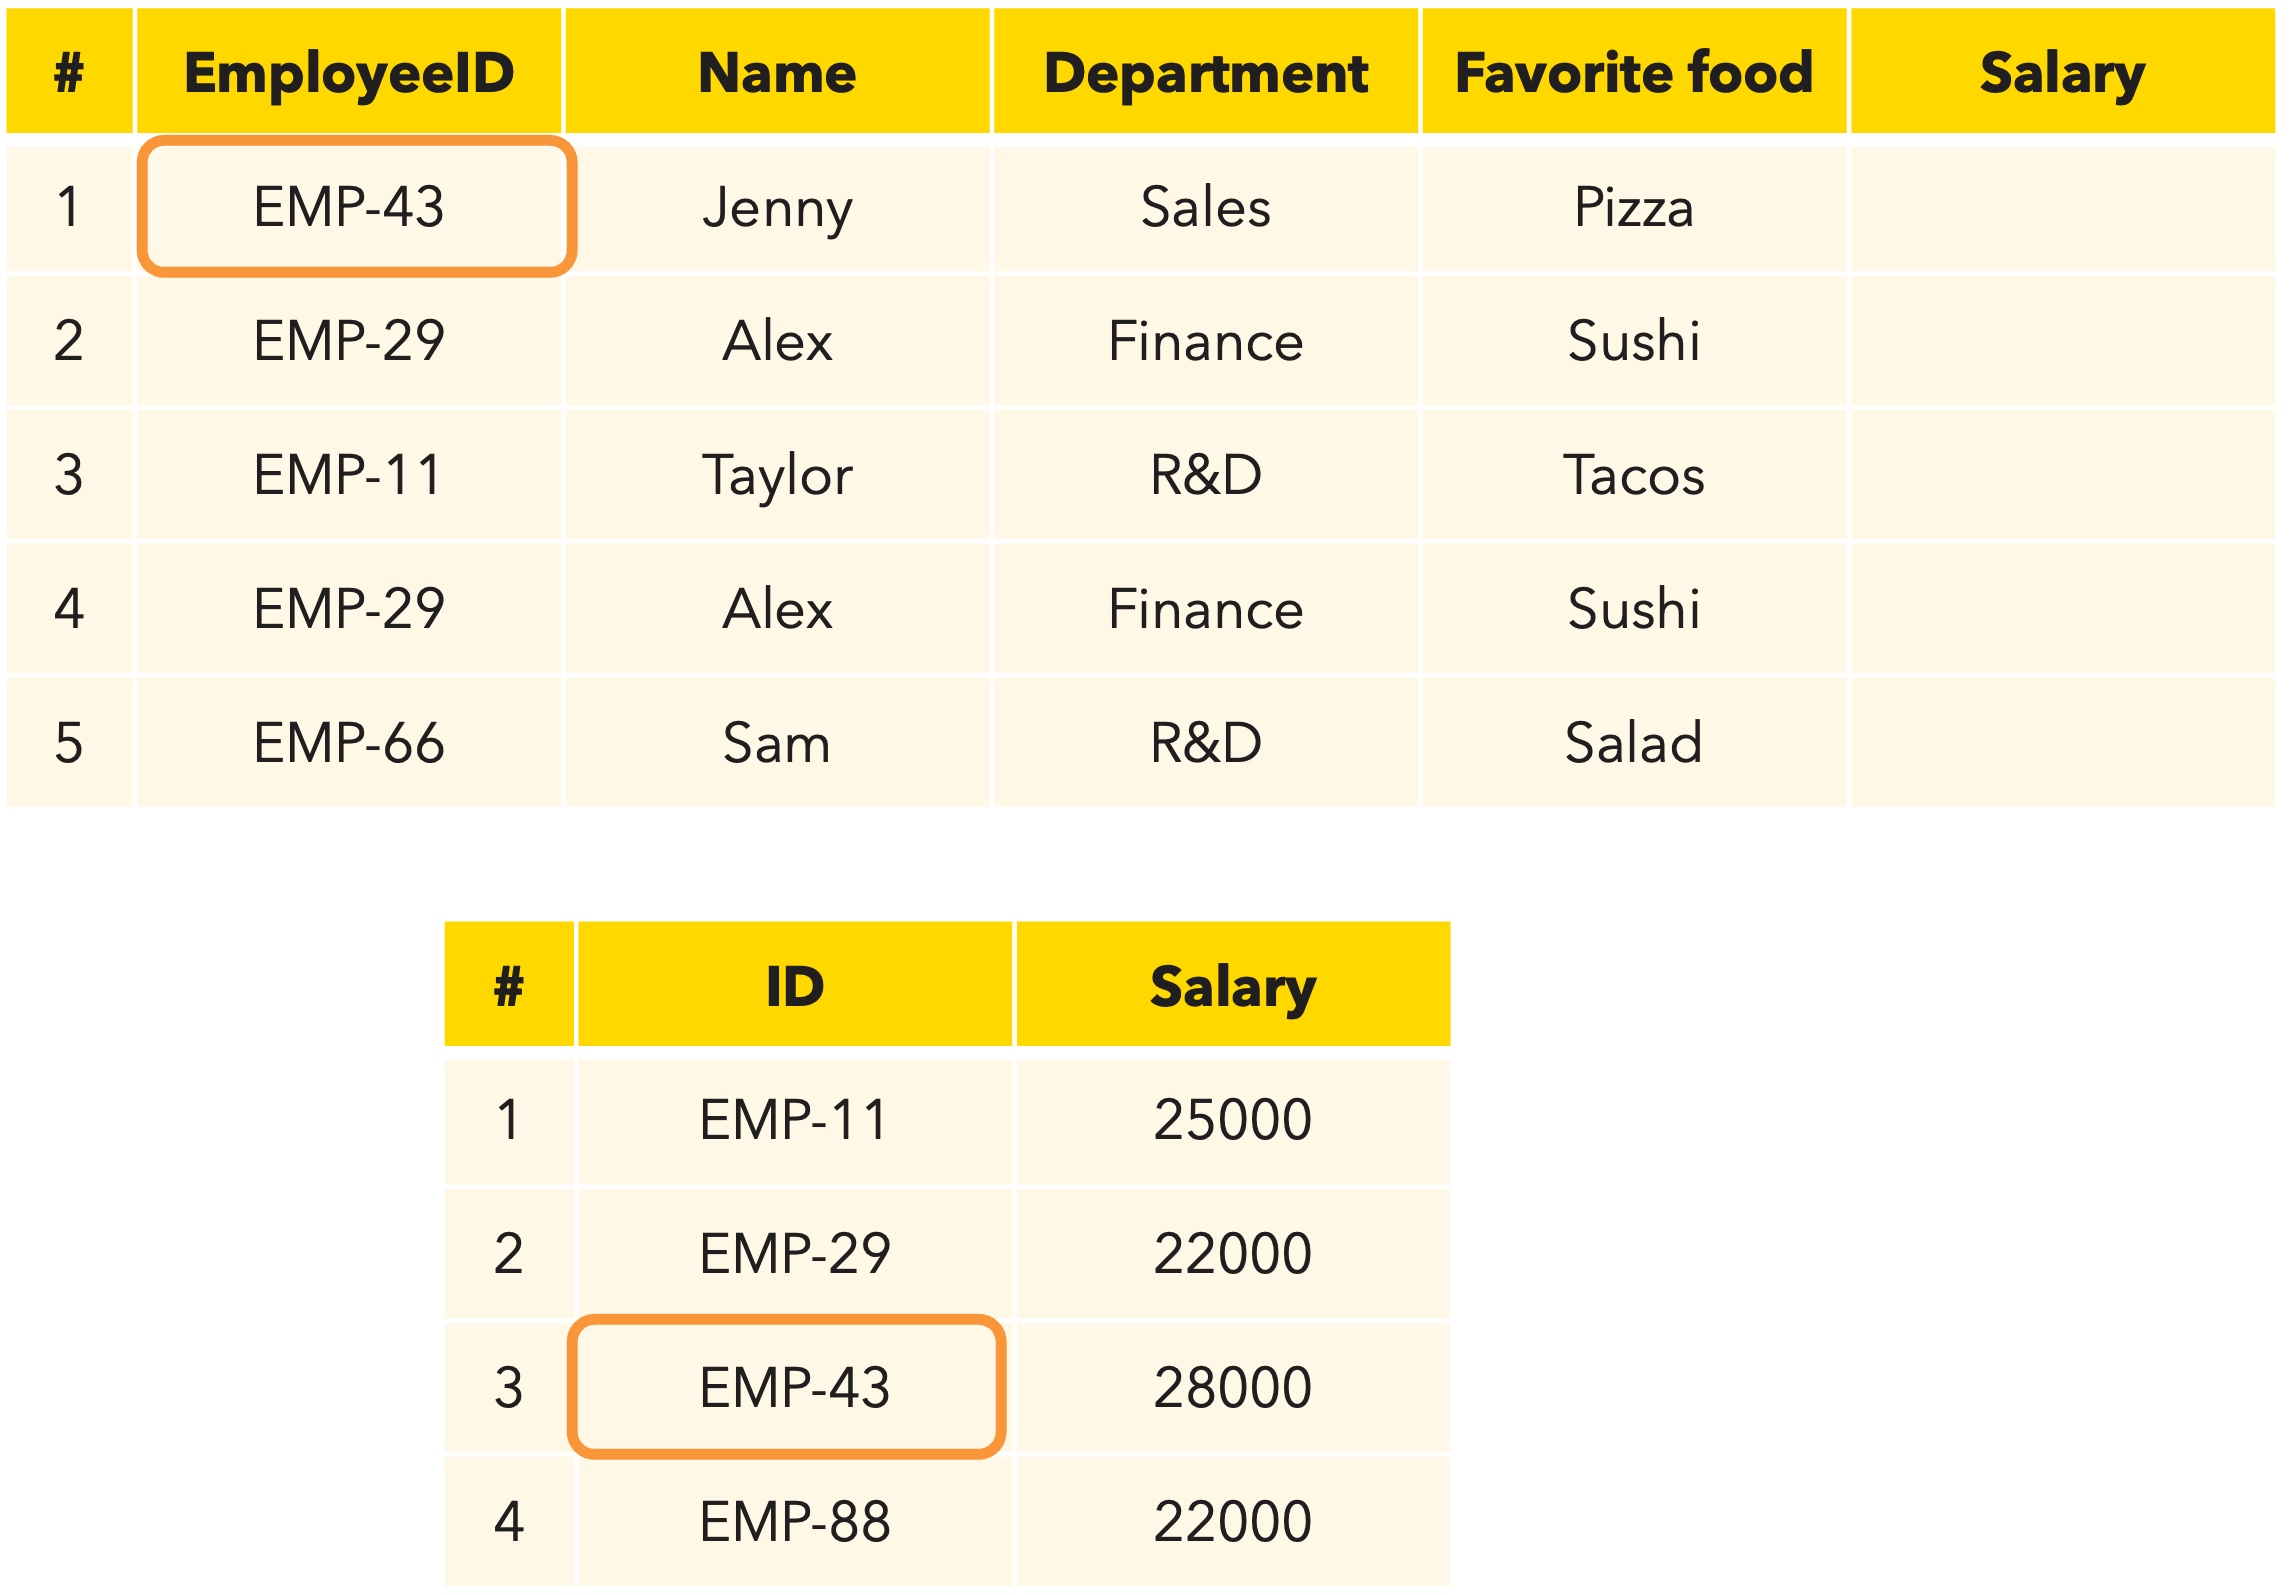
Task: Click the Taylor name cell
Action: pyautogui.click(x=777, y=475)
